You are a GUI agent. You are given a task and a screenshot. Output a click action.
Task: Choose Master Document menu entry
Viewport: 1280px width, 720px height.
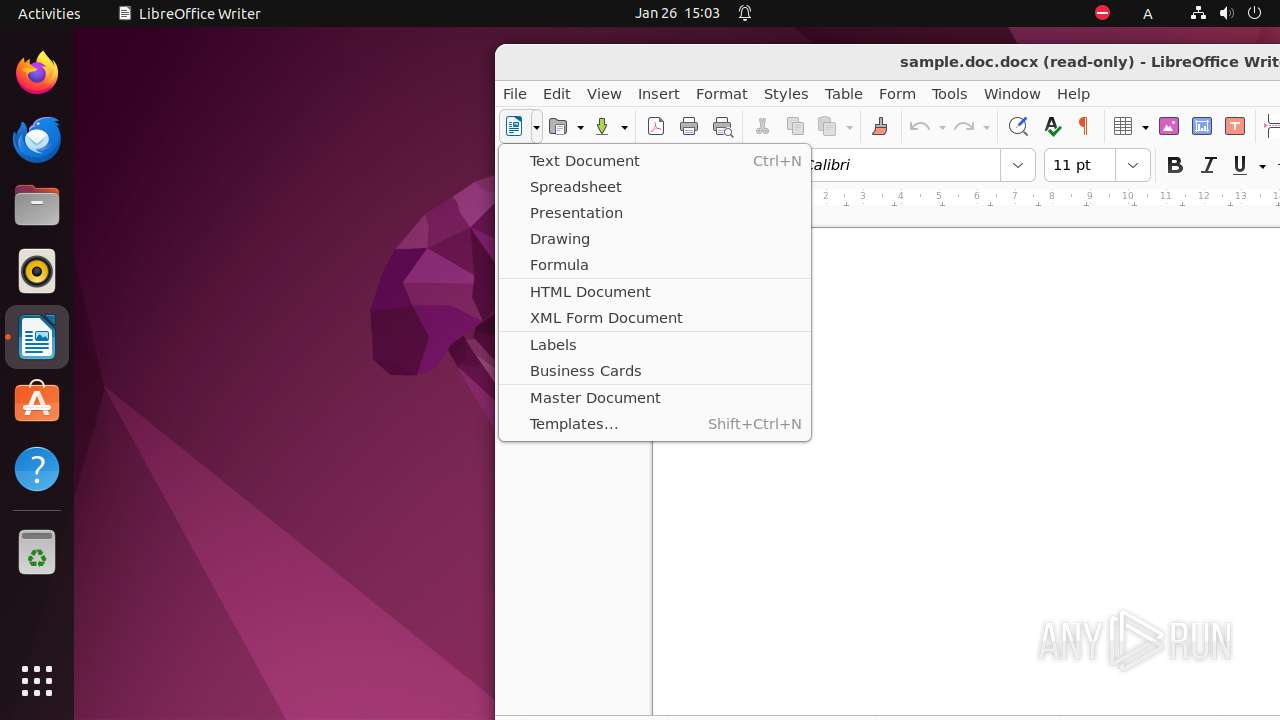(x=654, y=397)
